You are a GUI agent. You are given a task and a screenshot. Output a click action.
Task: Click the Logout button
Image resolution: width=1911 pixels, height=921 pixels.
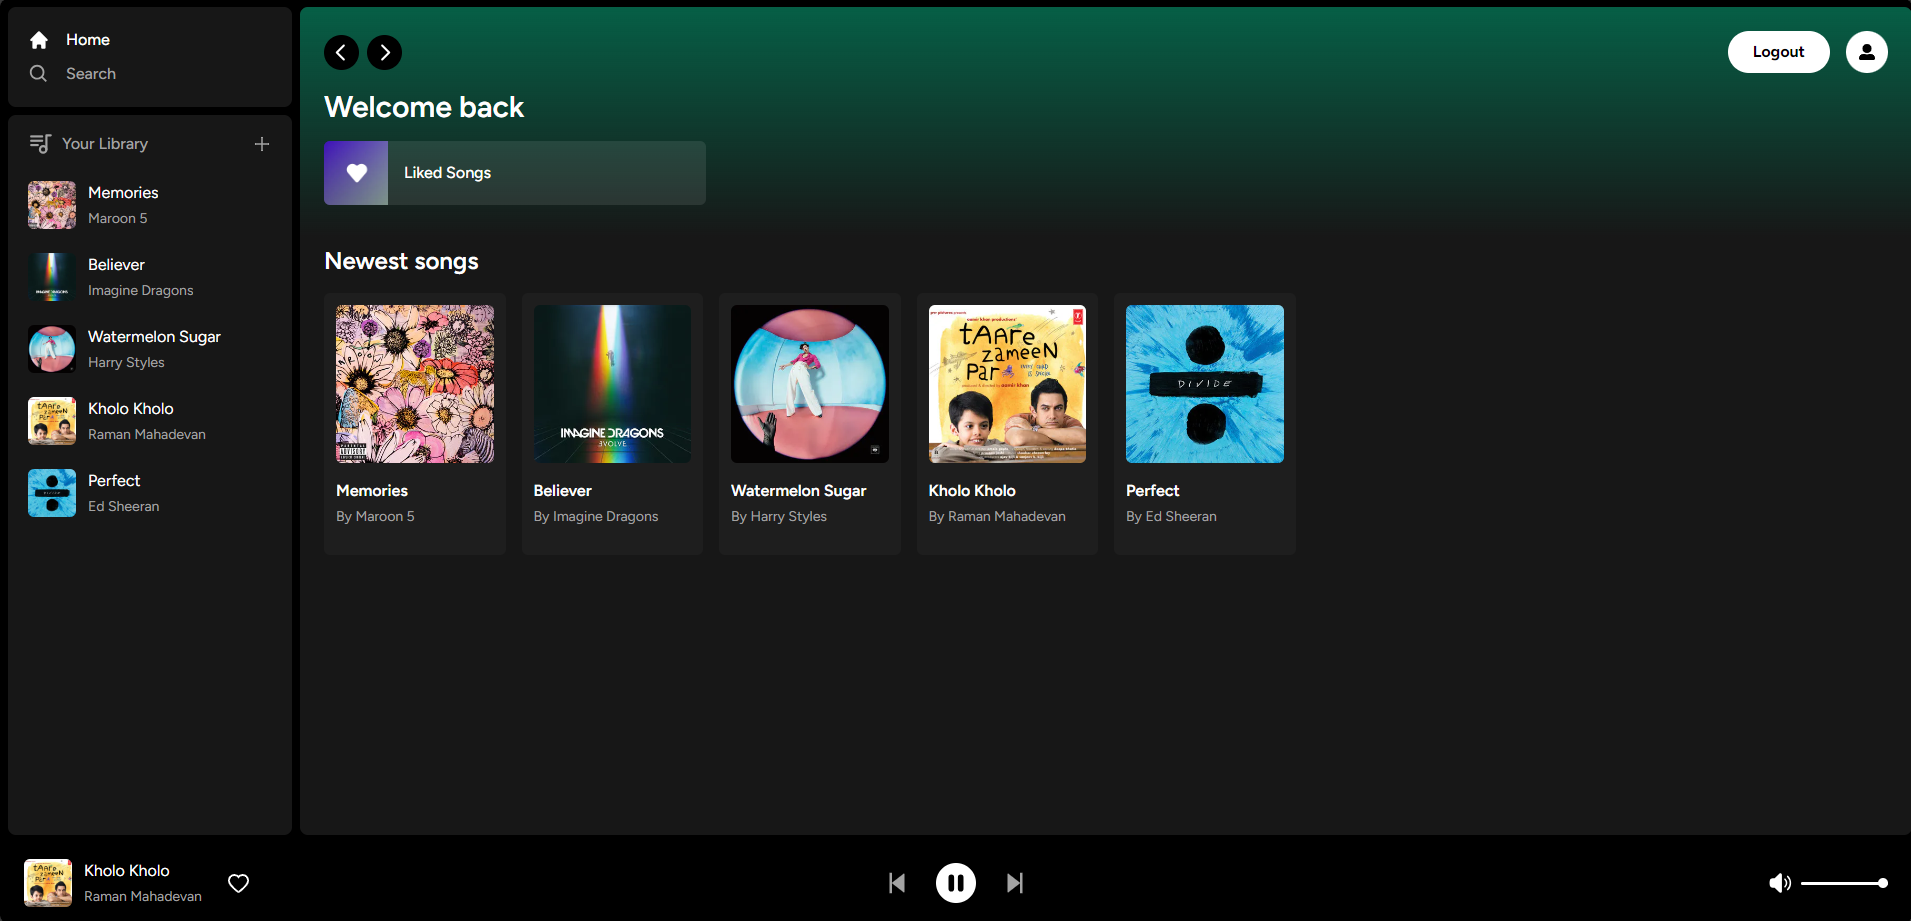(1778, 52)
